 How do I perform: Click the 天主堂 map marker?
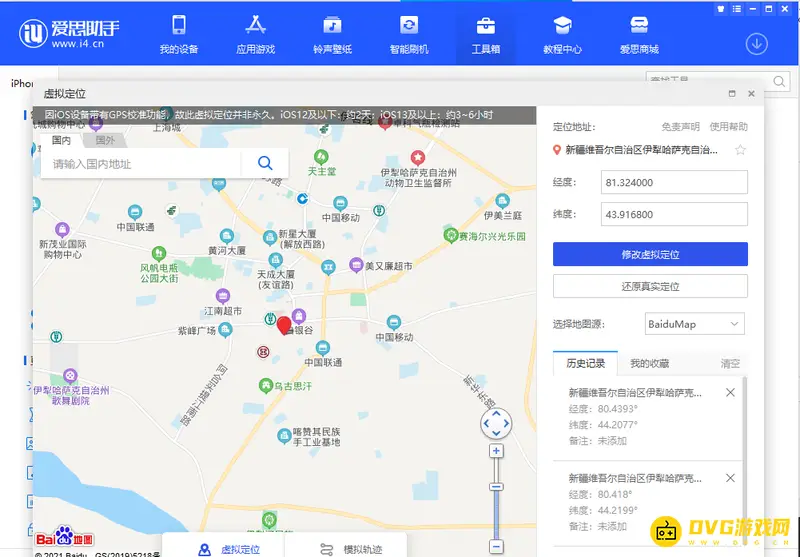(x=321, y=157)
